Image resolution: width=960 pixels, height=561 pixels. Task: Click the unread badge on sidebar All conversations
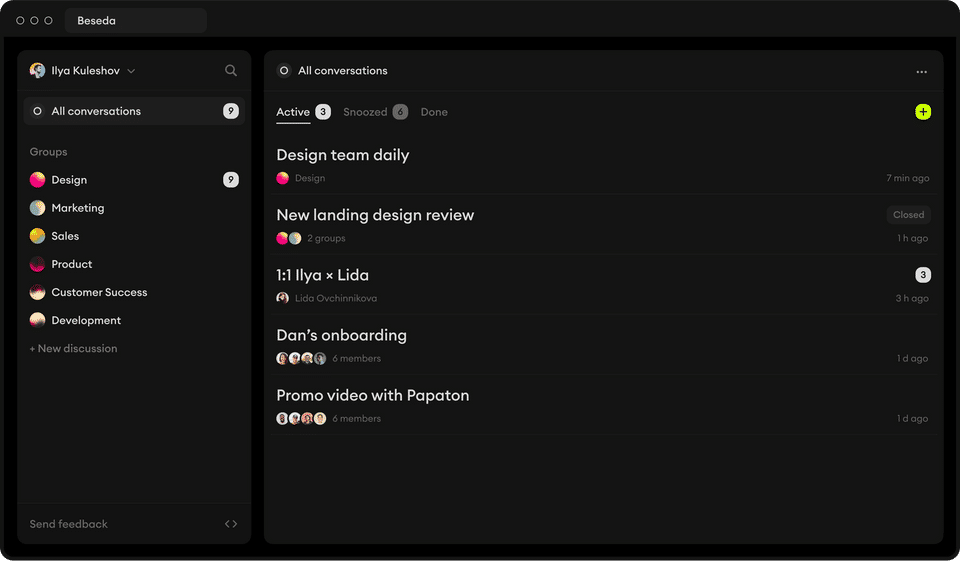231,111
